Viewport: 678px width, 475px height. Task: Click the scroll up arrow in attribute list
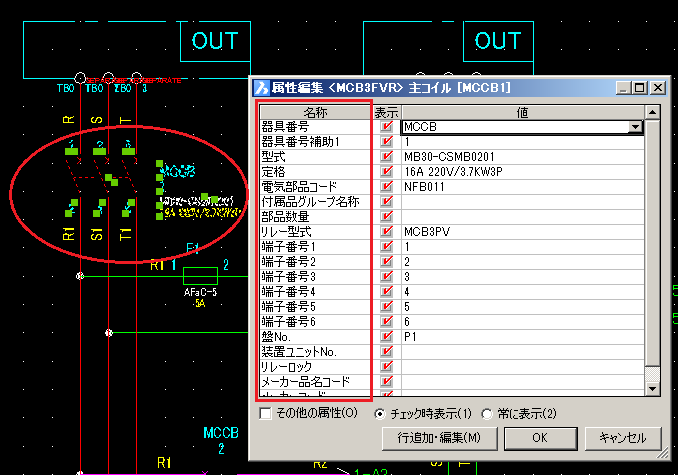652,113
